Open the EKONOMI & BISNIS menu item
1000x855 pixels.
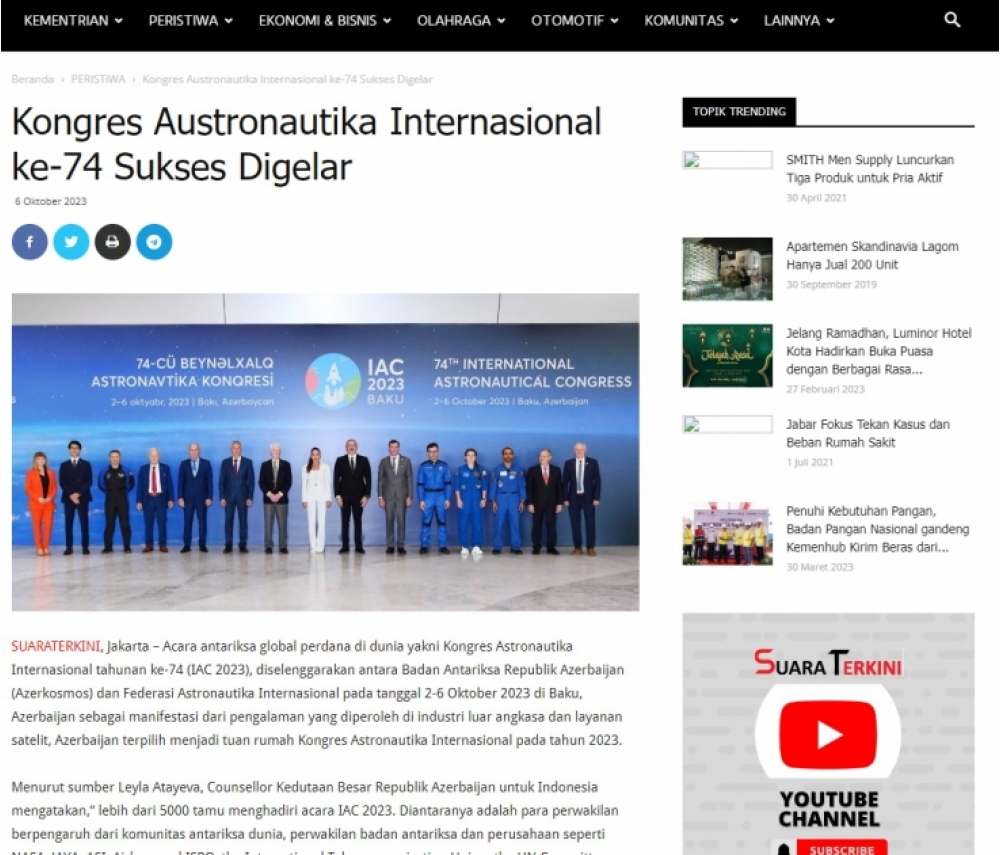tap(318, 20)
